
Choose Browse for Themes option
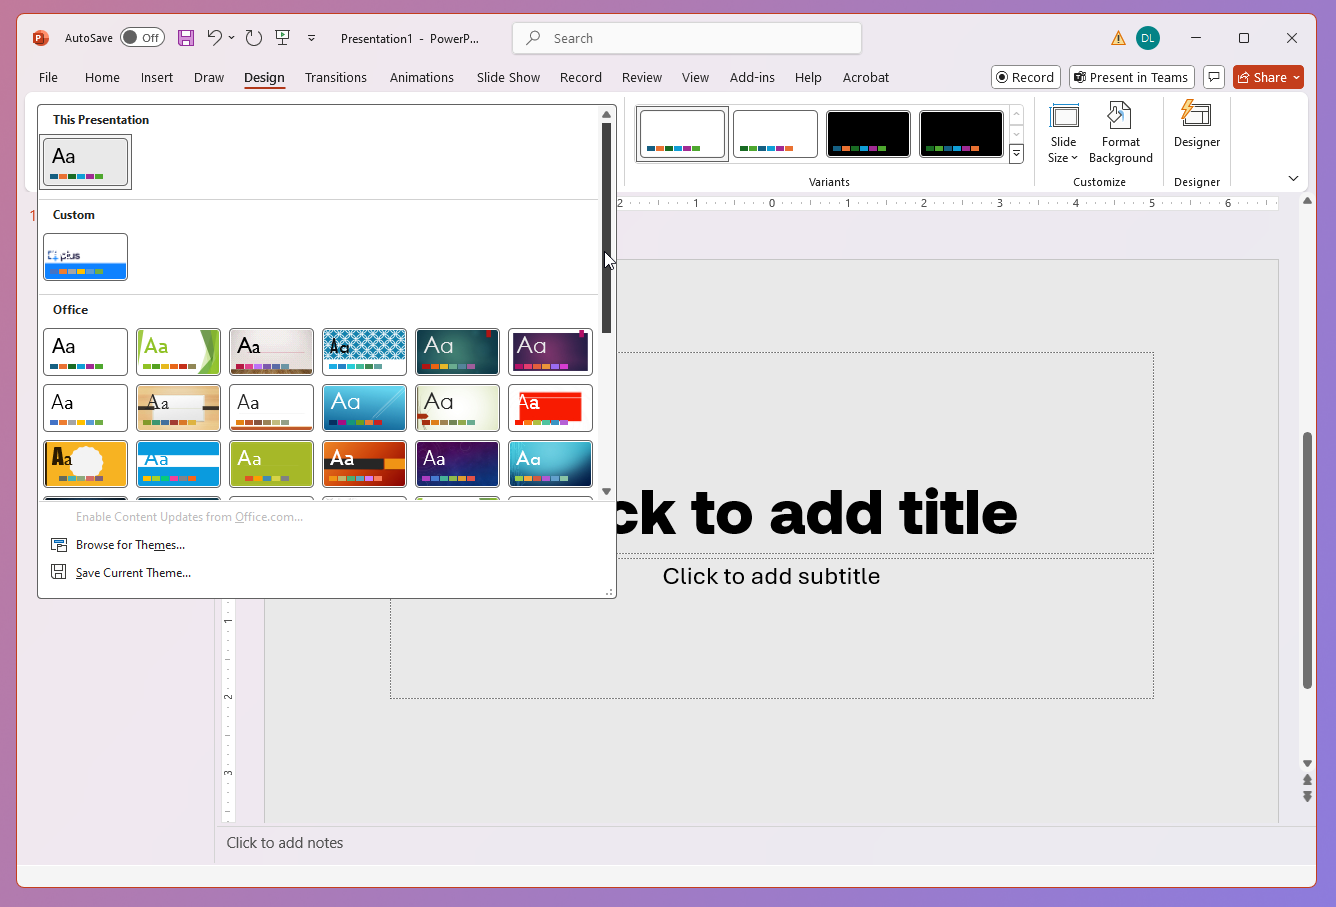(x=130, y=545)
